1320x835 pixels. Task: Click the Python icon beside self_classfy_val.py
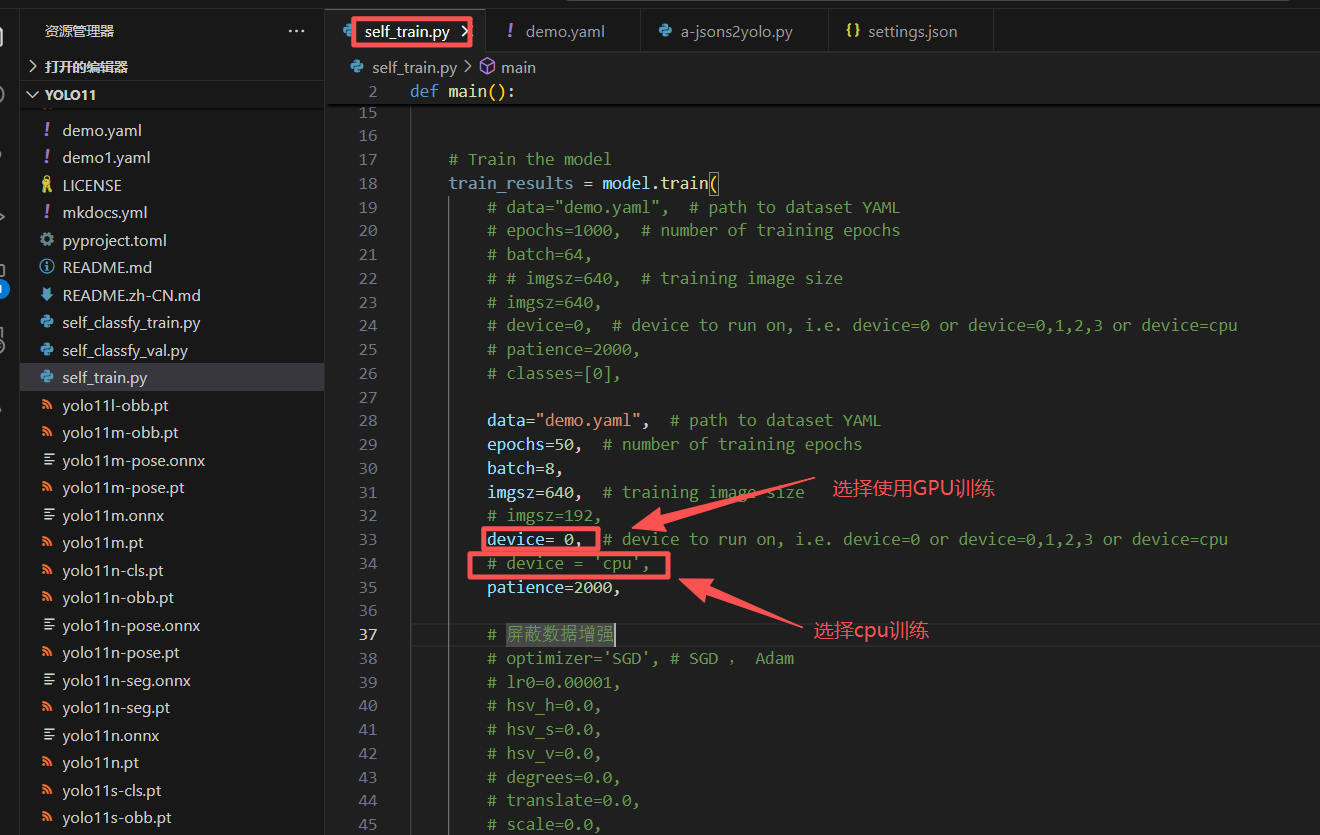click(x=46, y=350)
